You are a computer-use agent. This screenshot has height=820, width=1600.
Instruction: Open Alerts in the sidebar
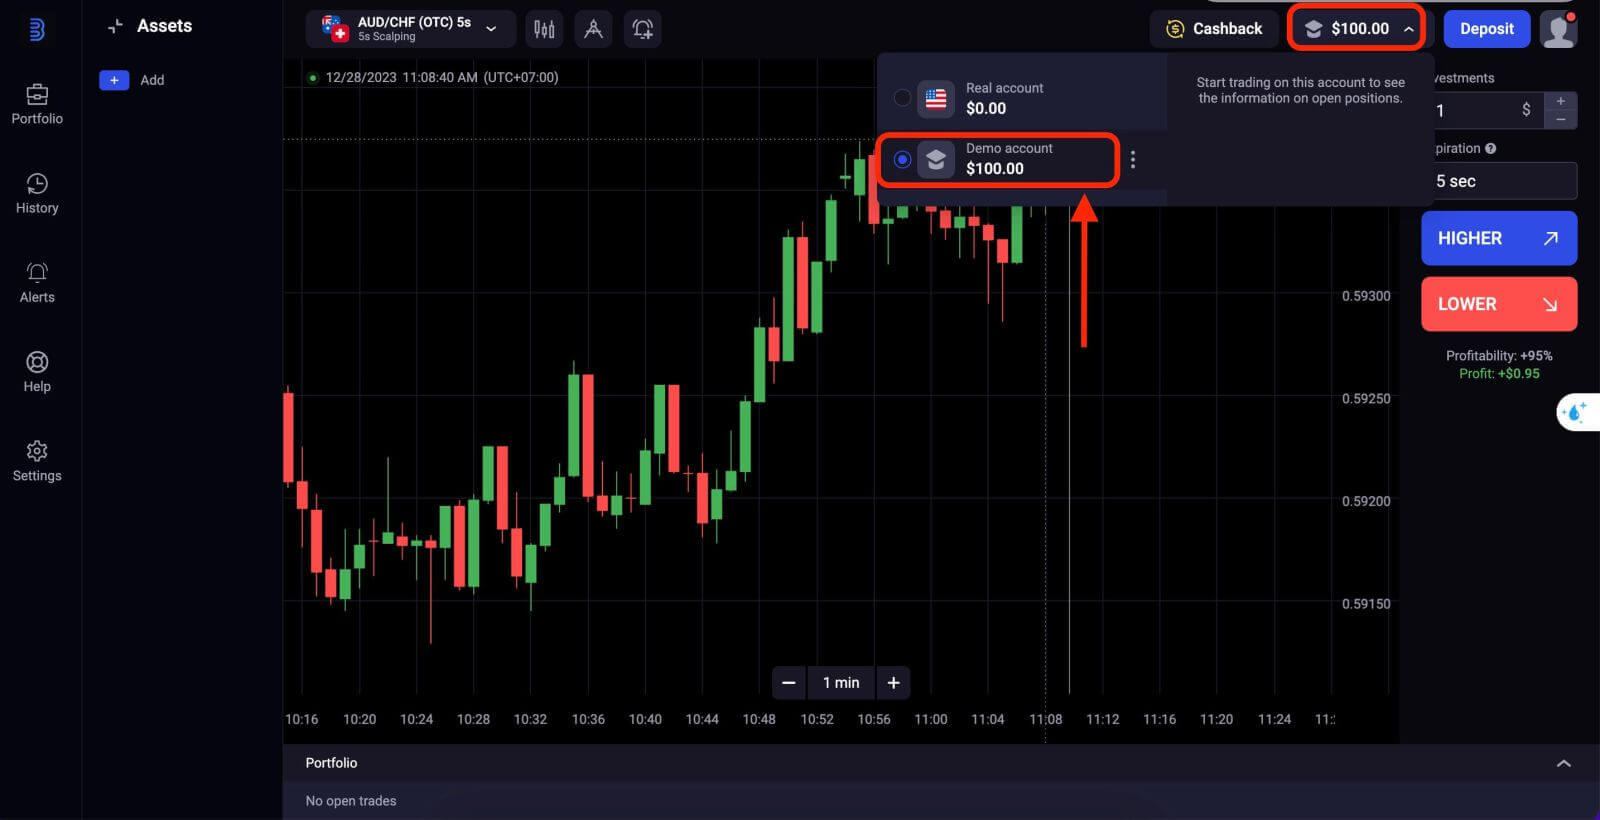click(x=37, y=282)
